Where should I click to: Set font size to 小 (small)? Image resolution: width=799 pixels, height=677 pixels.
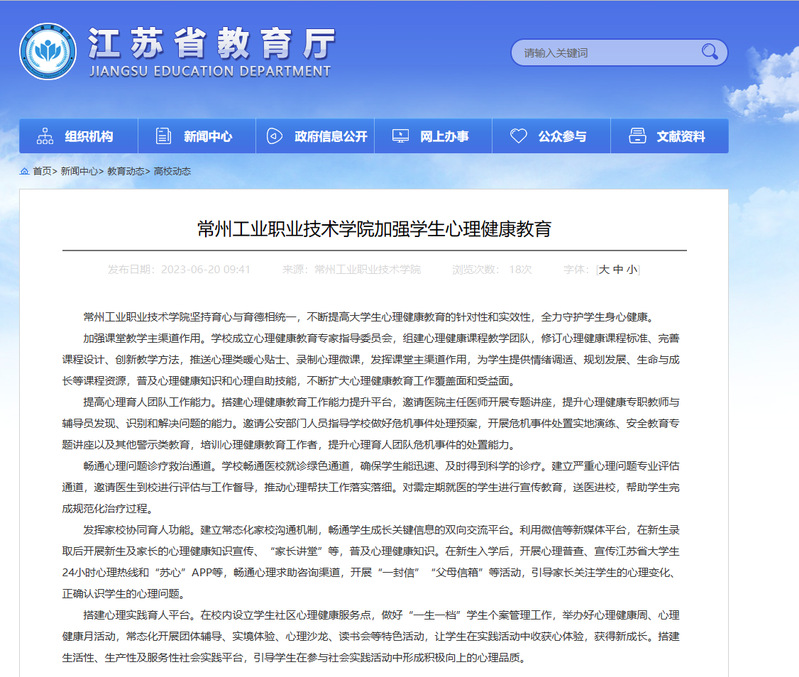pos(631,269)
